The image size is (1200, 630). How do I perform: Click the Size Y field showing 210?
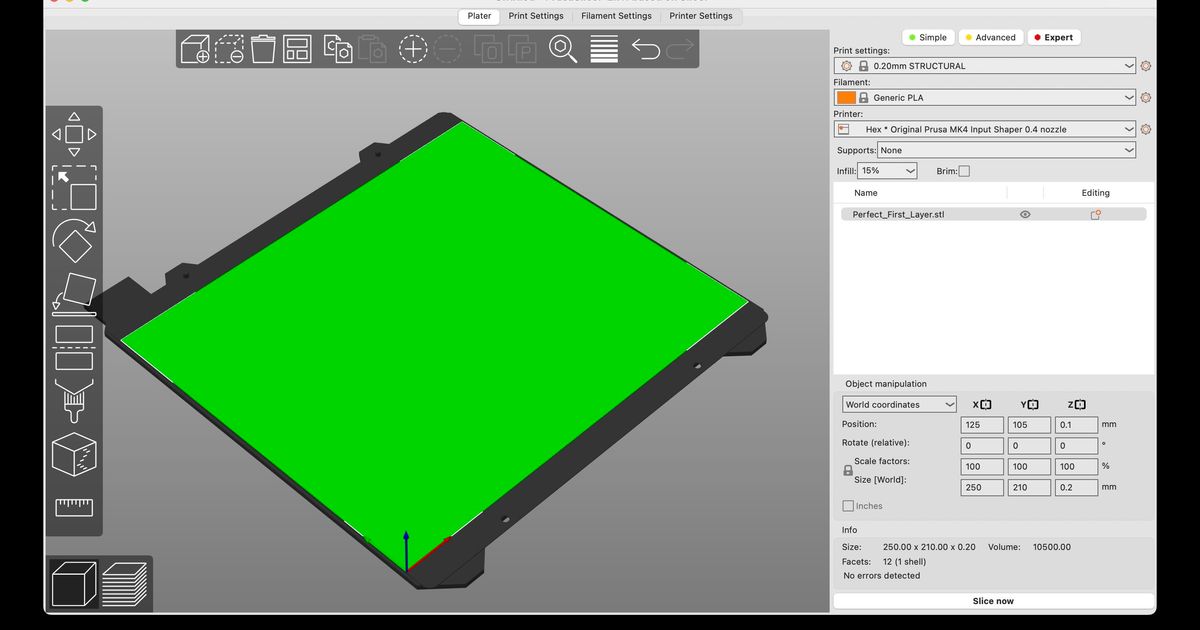(x=1029, y=488)
